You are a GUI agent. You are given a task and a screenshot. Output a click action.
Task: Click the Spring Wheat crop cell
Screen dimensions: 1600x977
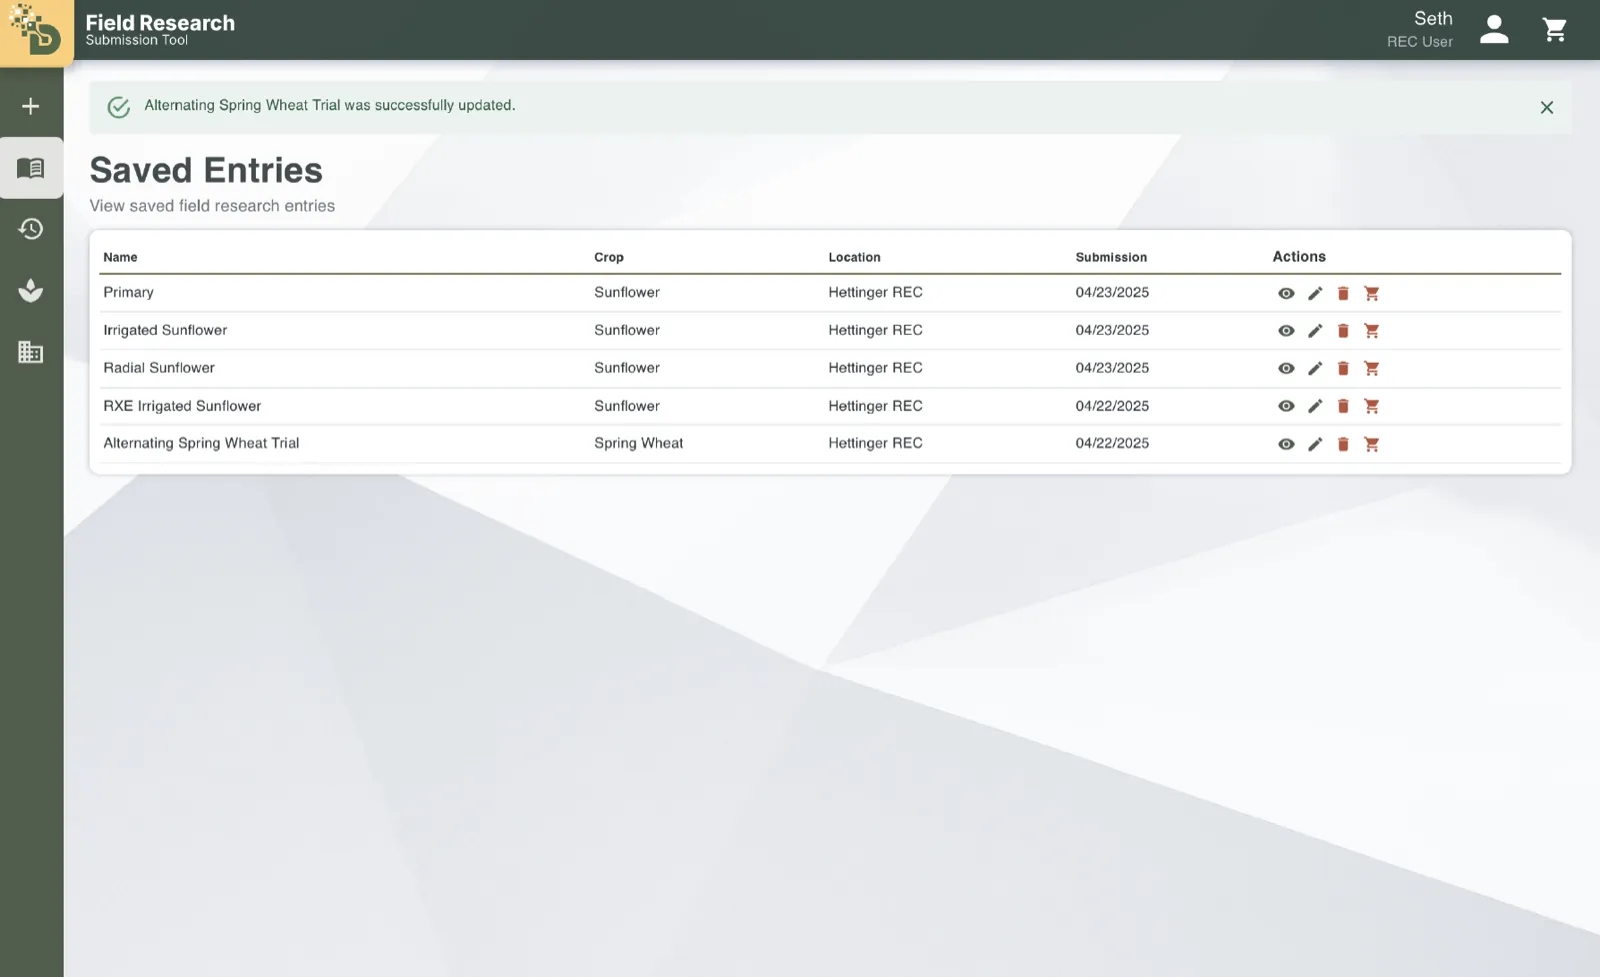click(639, 443)
